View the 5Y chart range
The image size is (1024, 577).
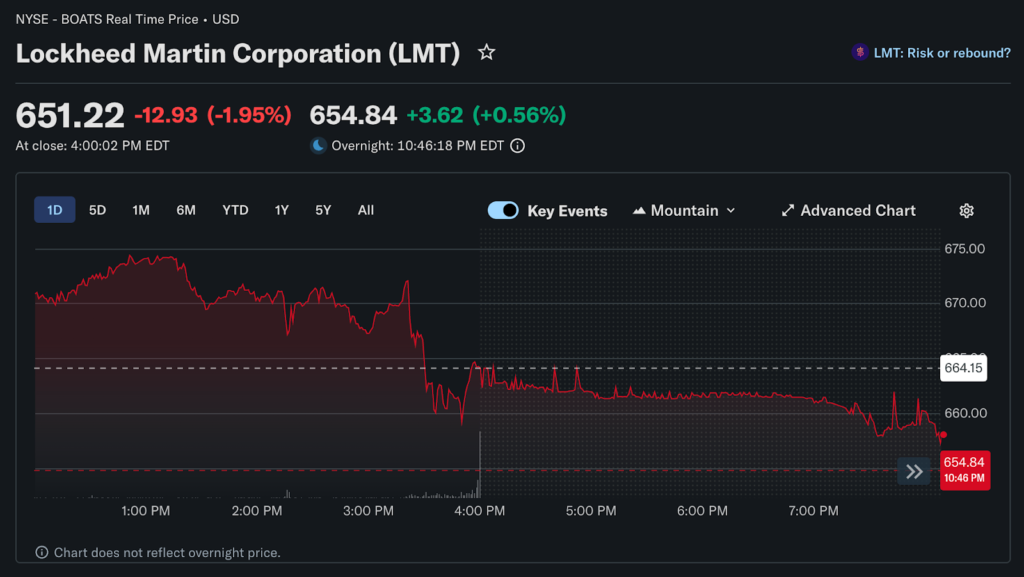pyautogui.click(x=323, y=210)
